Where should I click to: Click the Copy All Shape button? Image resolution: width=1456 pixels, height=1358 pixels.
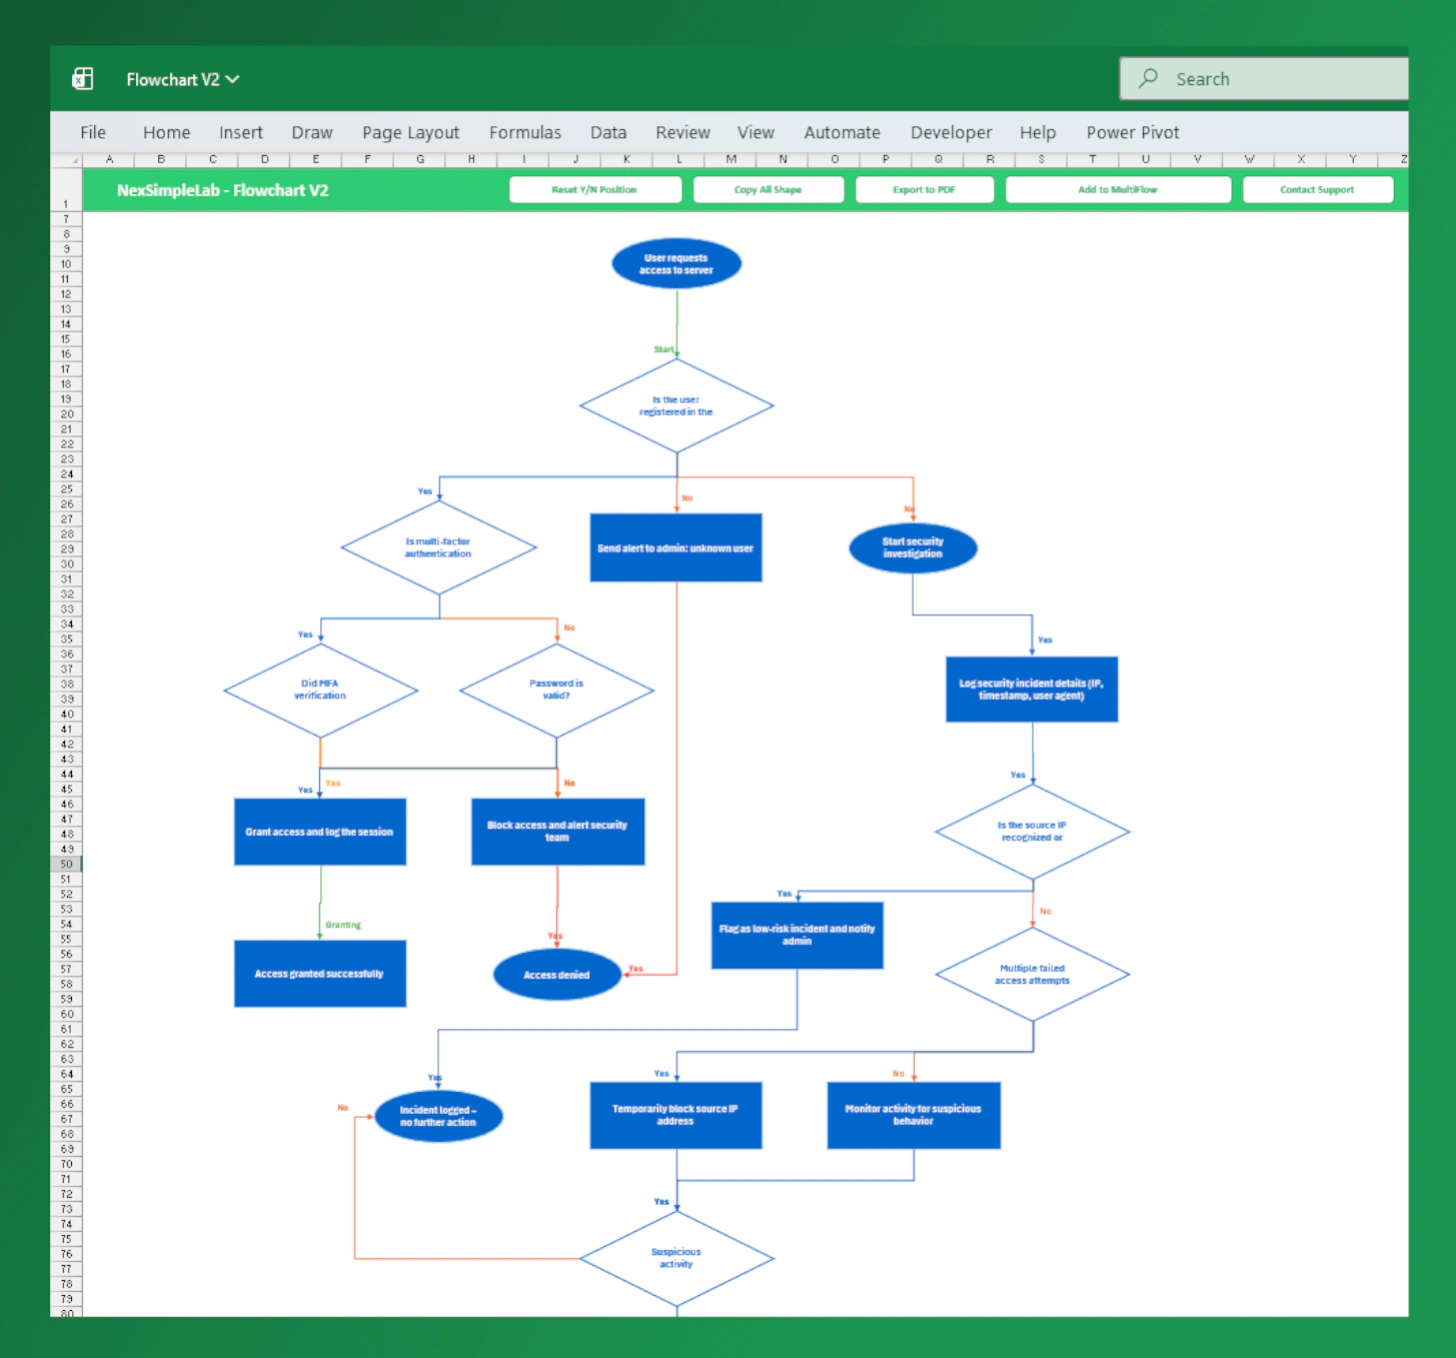click(768, 190)
